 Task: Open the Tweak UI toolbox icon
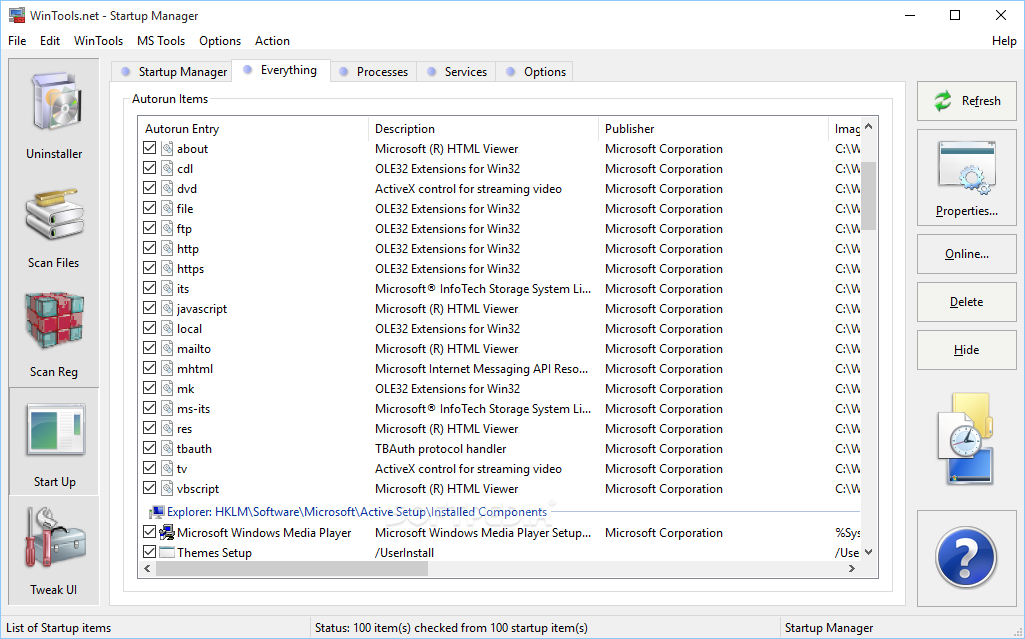click(55, 538)
